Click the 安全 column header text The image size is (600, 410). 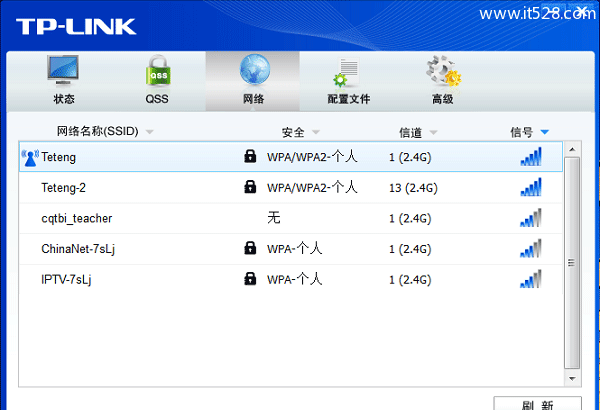point(293,132)
